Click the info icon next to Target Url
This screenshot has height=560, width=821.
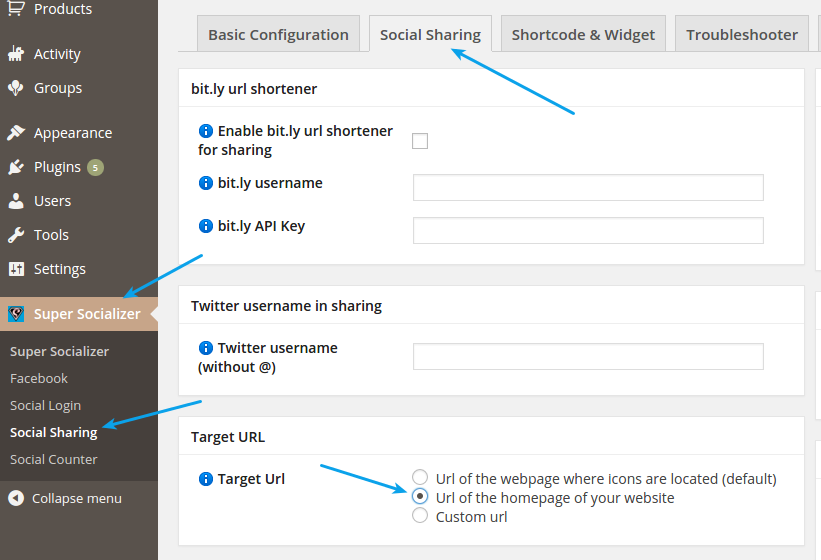click(206, 479)
